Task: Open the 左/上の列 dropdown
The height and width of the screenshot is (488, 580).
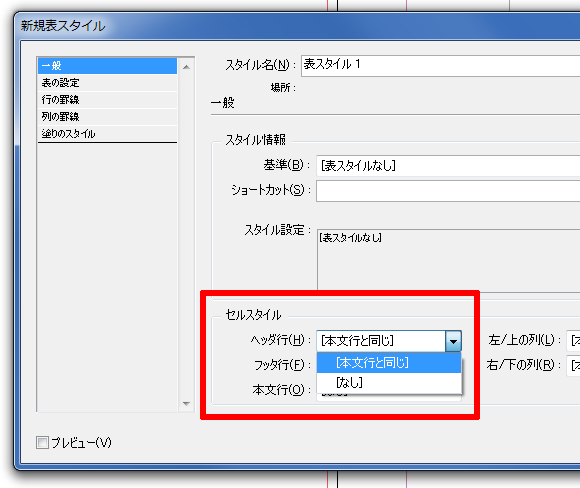Action: [x=573, y=340]
